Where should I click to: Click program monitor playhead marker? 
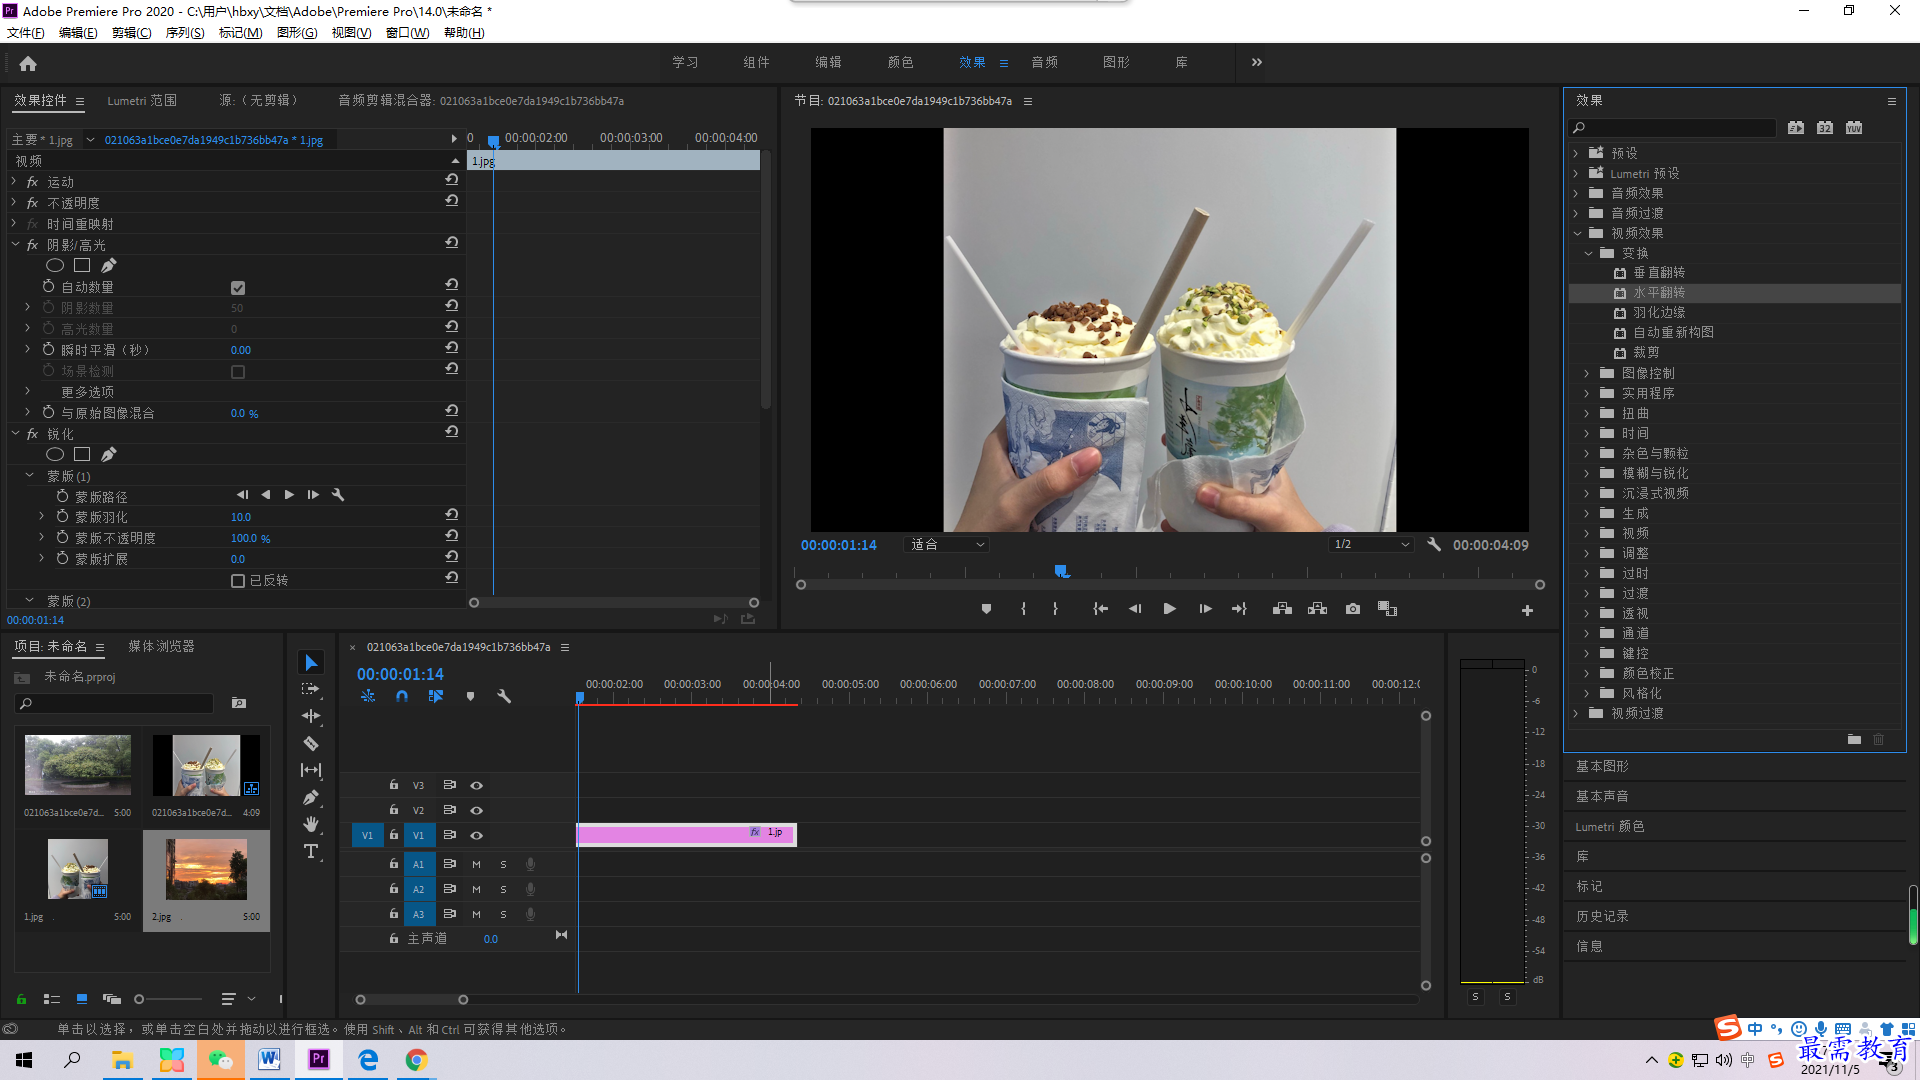(x=1061, y=571)
